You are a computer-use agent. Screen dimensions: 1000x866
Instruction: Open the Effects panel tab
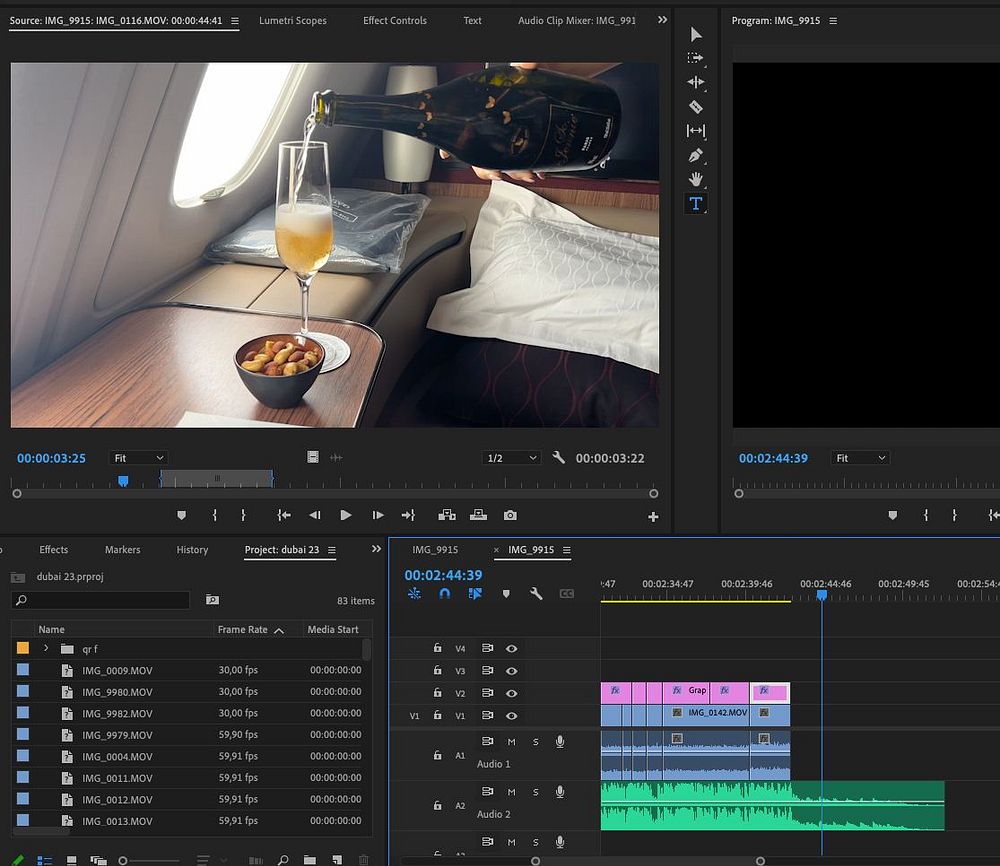point(54,550)
